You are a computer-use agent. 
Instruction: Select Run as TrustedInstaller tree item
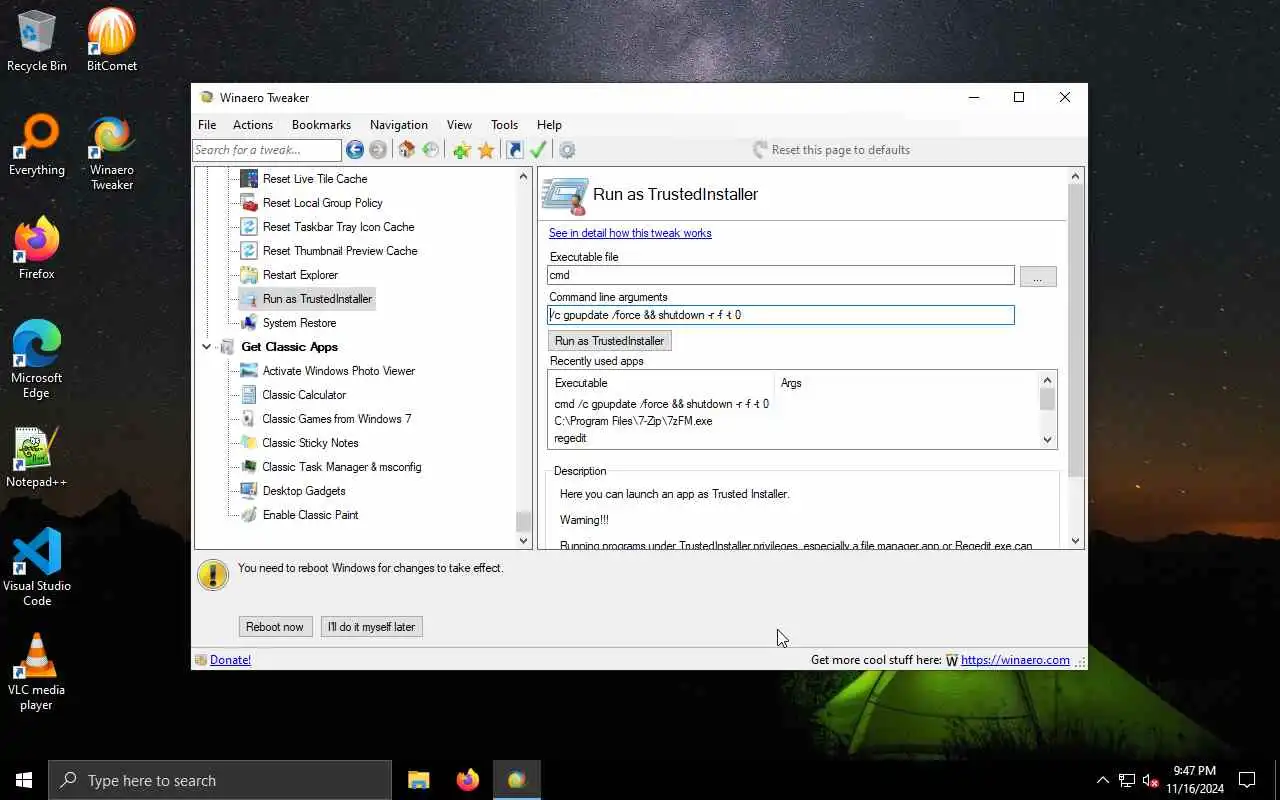point(317,299)
